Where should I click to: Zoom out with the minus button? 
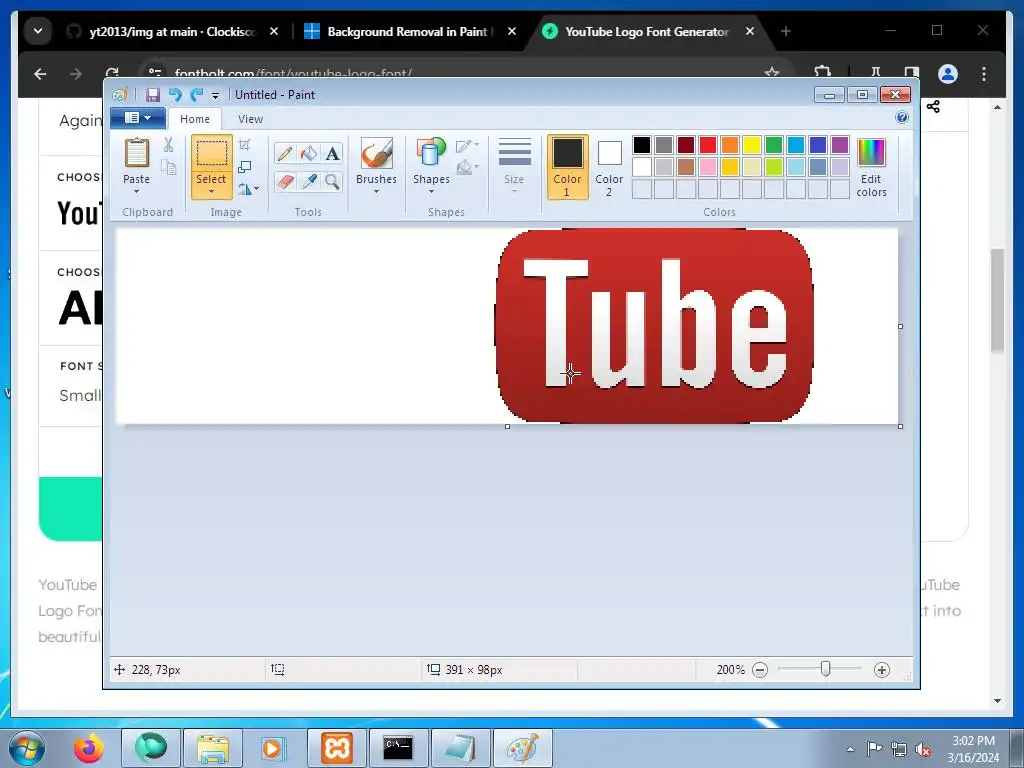click(x=760, y=670)
